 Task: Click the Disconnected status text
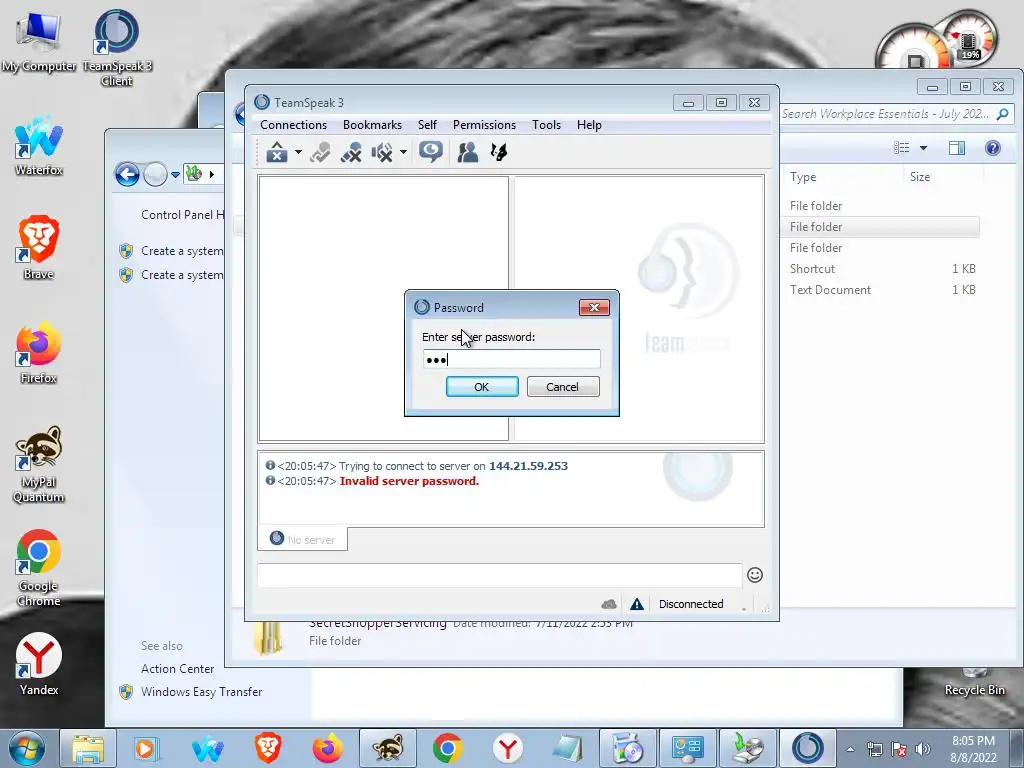(691, 604)
